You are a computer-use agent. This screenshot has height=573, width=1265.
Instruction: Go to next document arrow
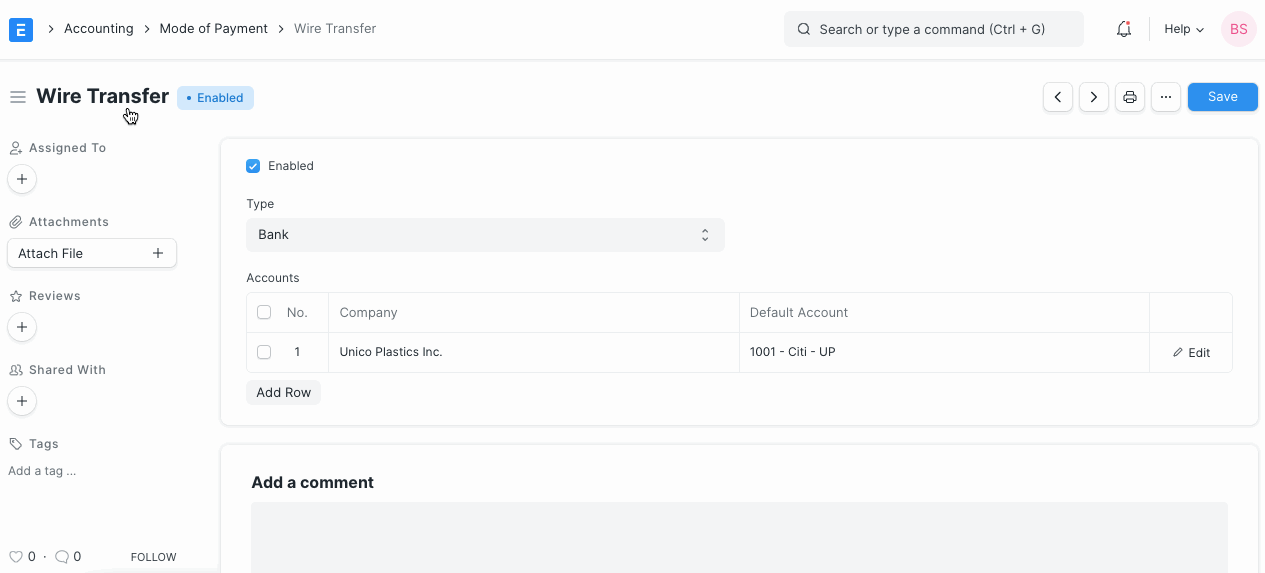(x=1094, y=97)
